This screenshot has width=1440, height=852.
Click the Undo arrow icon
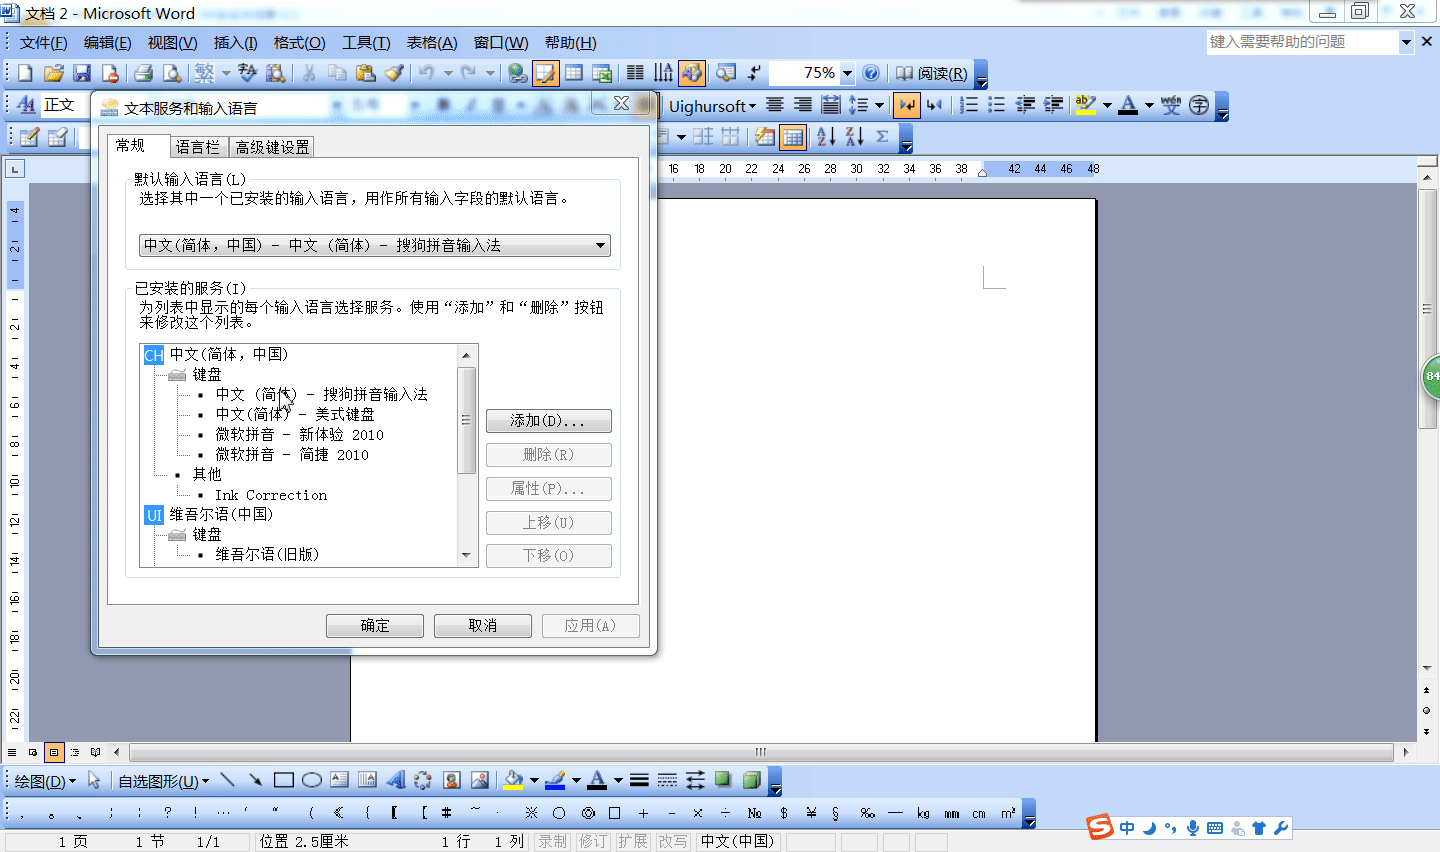point(427,73)
